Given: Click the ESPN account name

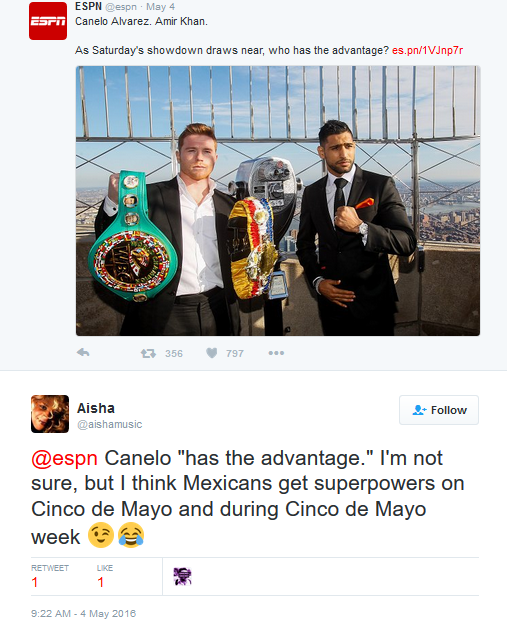Looking at the screenshot, I should 88,7.
